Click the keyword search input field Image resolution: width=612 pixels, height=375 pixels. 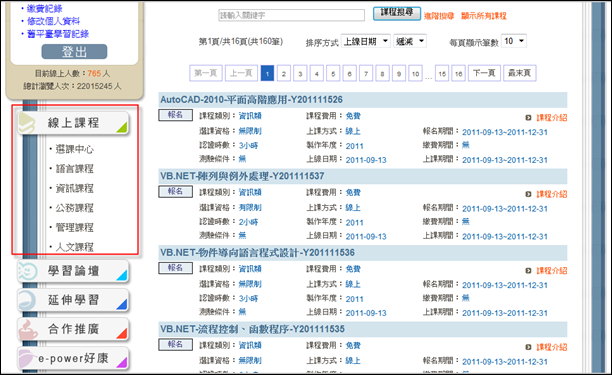coord(291,15)
